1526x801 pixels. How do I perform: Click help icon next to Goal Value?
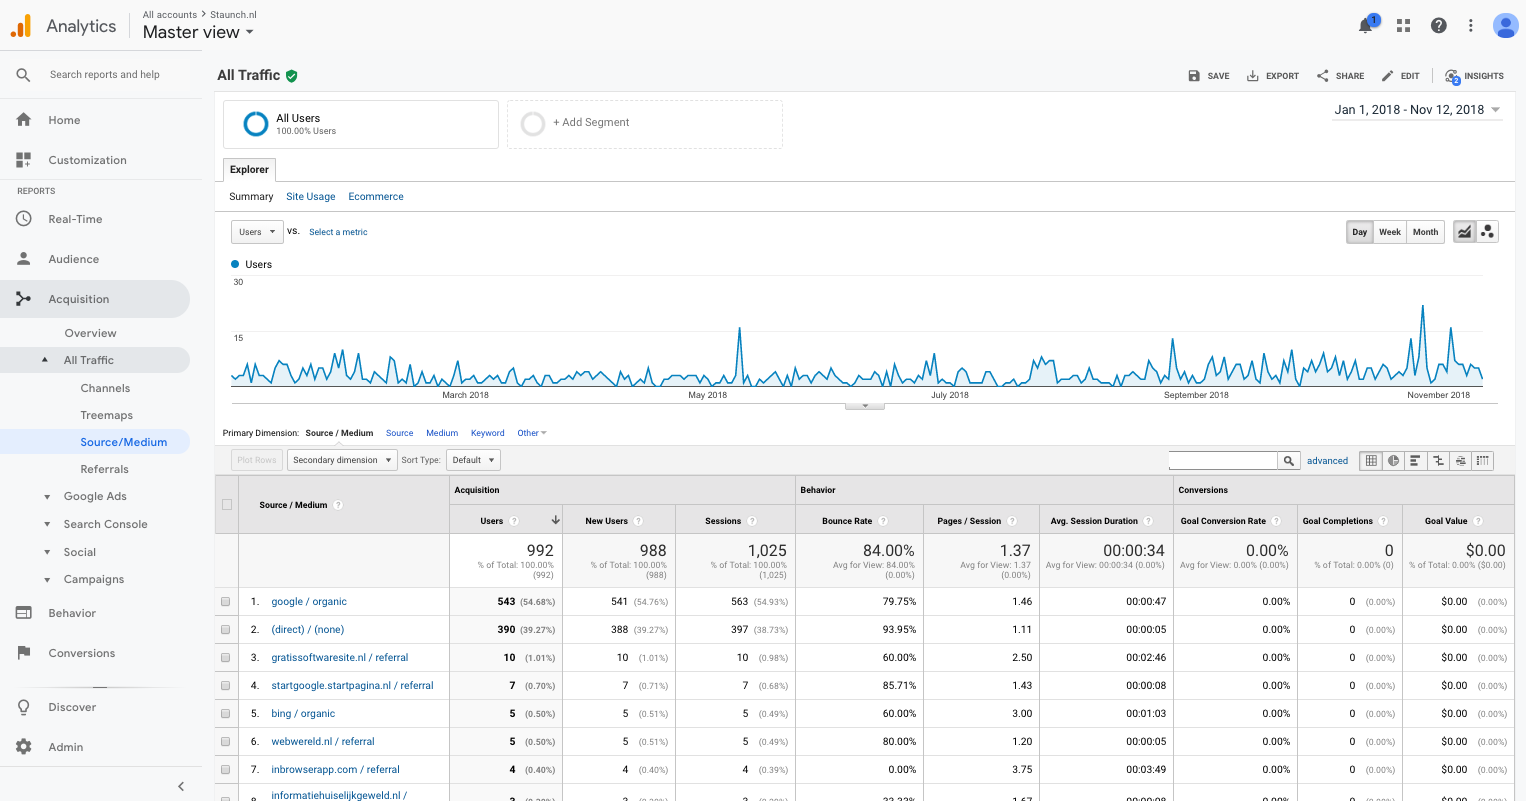tap(1478, 521)
